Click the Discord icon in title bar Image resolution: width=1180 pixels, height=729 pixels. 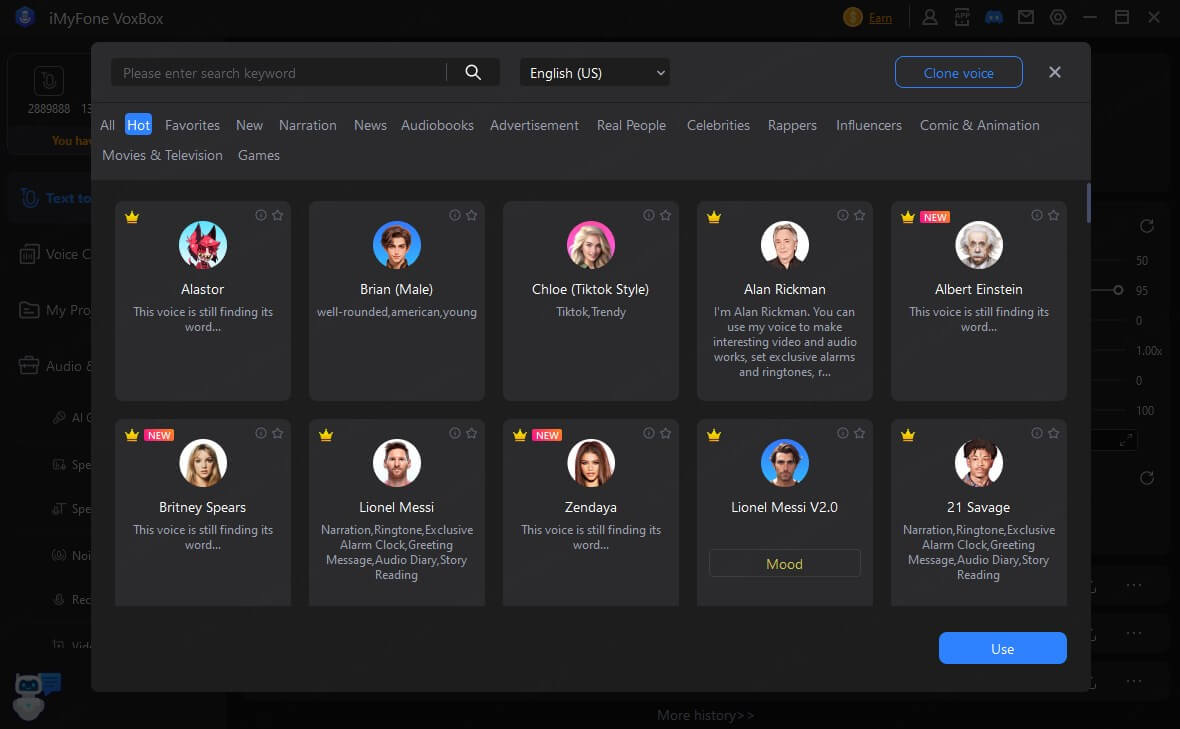coord(993,17)
